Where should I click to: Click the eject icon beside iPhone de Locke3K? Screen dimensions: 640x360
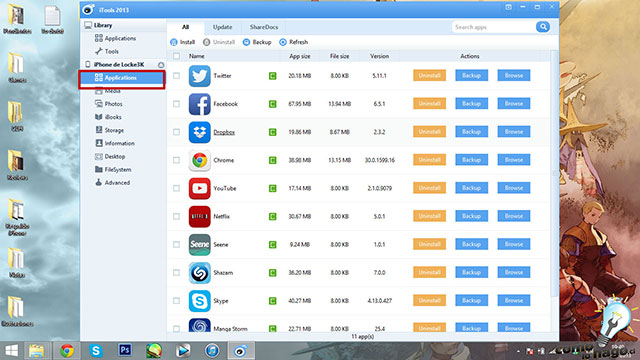161,65
